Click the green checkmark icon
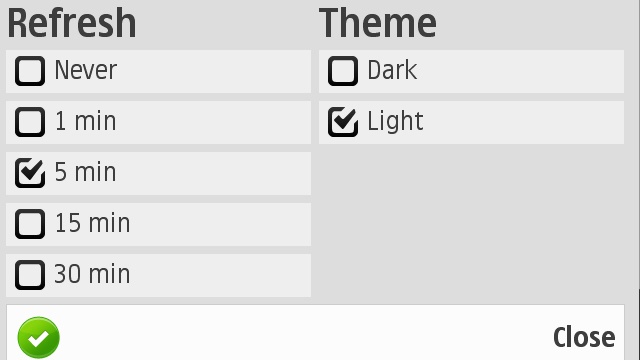640x360 pixels. click(39, 338)
